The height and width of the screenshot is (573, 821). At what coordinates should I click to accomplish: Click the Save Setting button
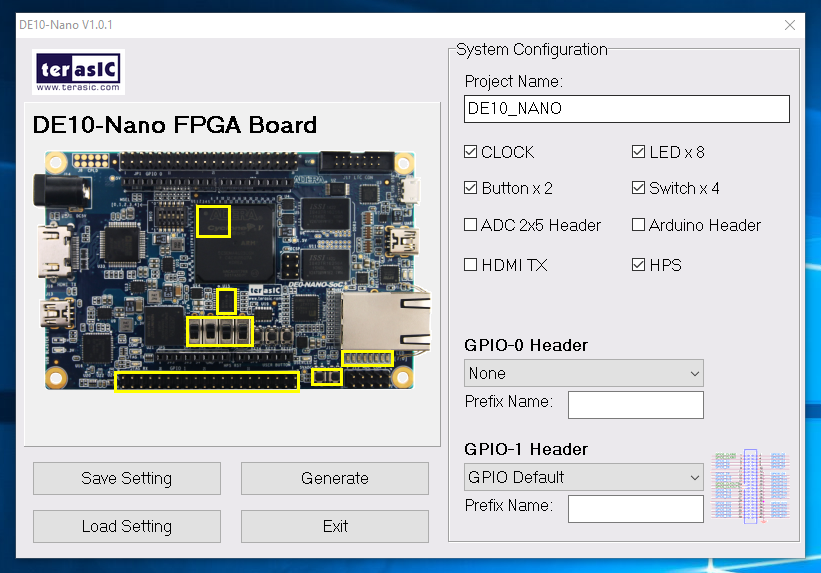(127, 478)
